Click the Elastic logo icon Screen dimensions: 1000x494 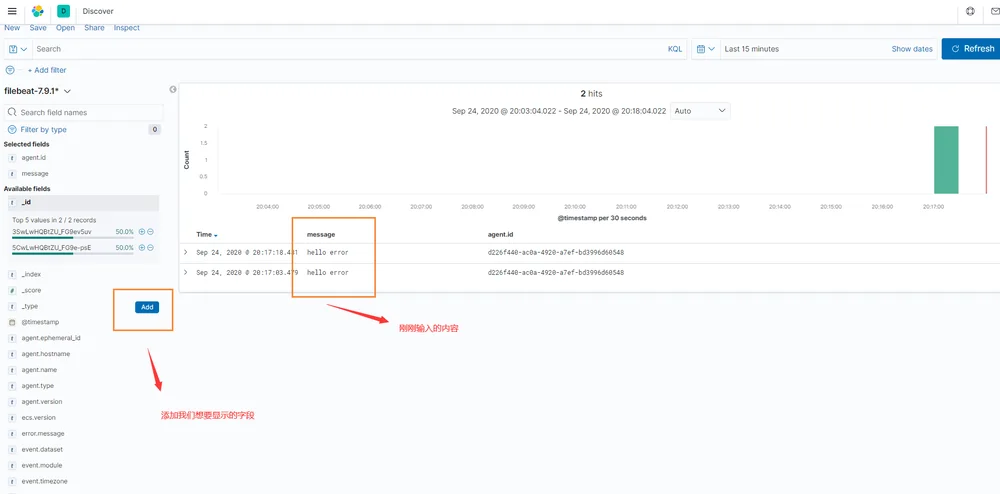point(38,11)
